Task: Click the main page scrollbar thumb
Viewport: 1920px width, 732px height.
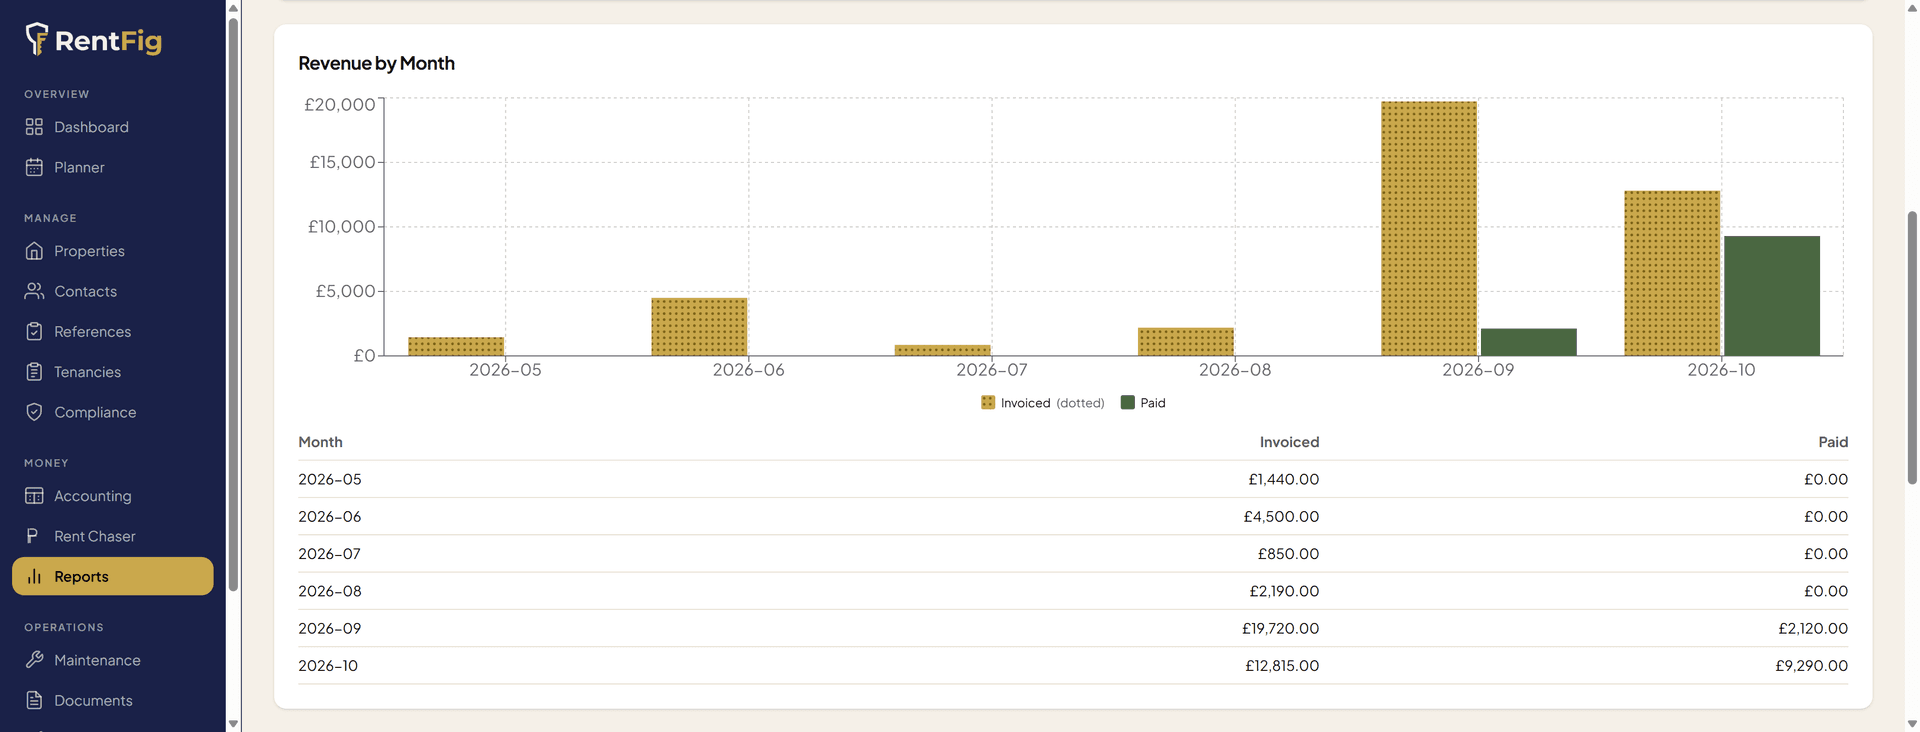Action: [1912, 347]
